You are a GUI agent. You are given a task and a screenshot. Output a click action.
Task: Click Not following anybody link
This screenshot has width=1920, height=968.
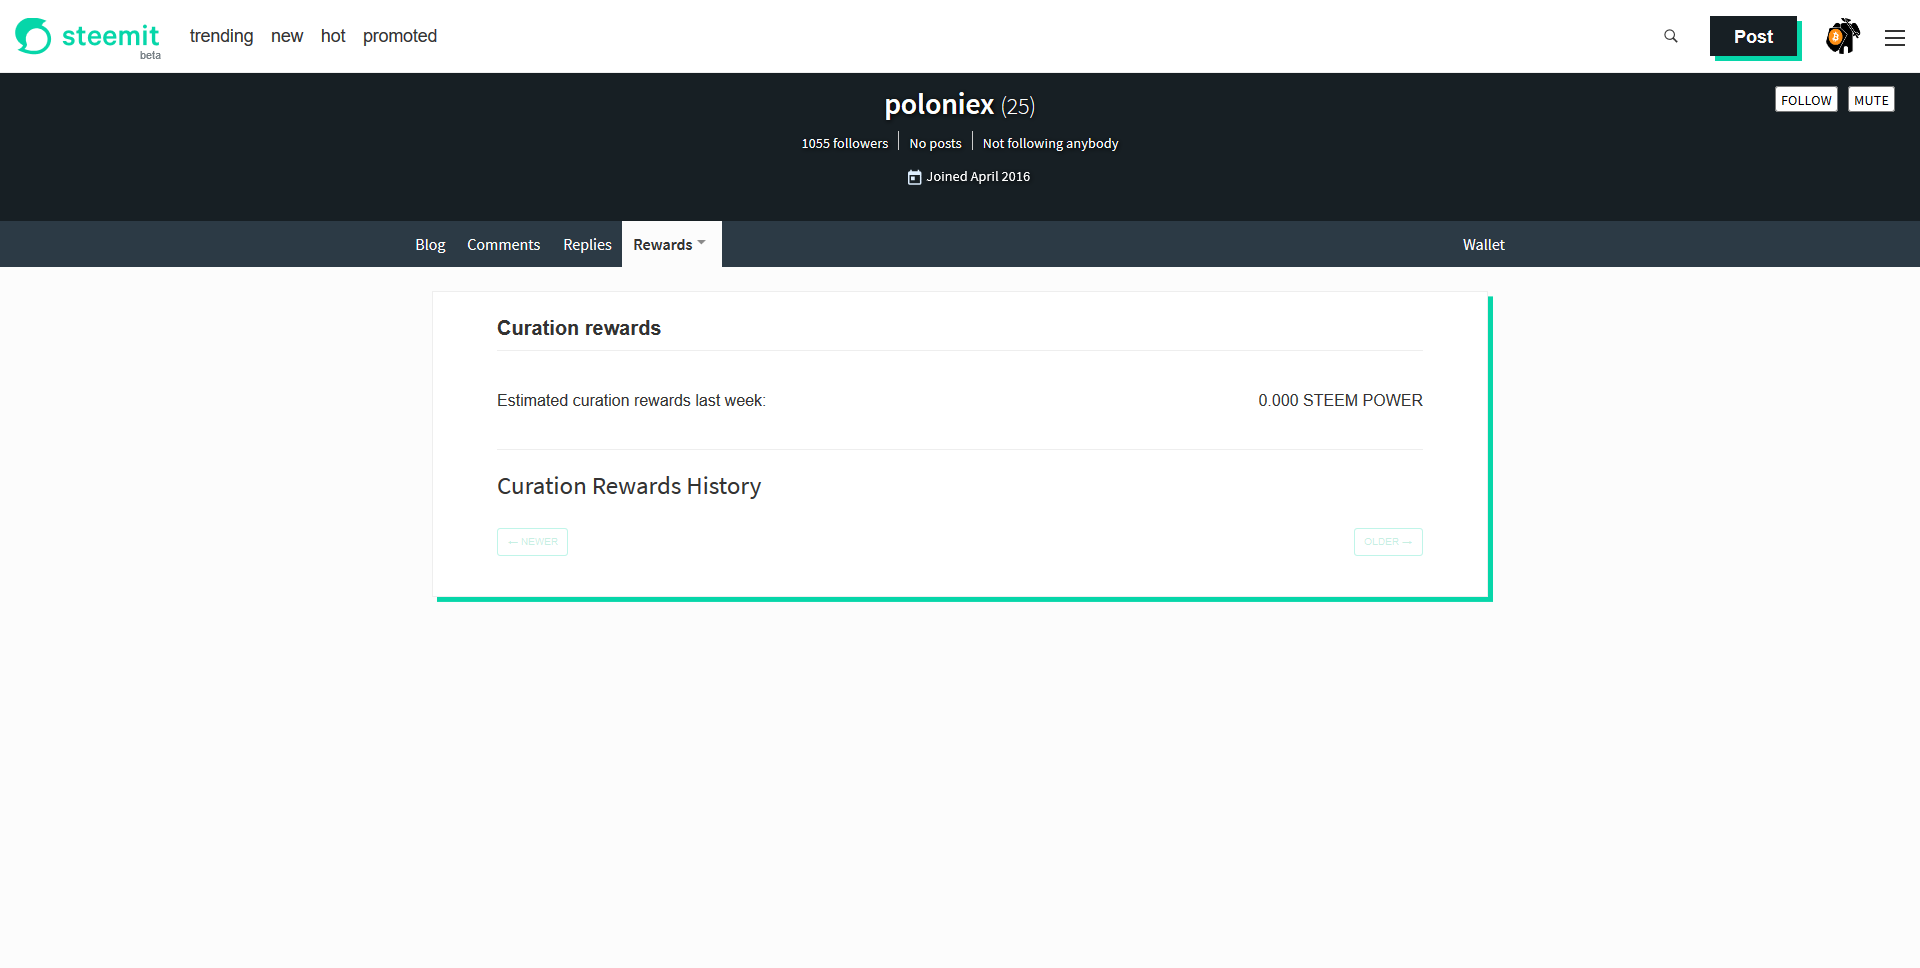pos(1050,144)
